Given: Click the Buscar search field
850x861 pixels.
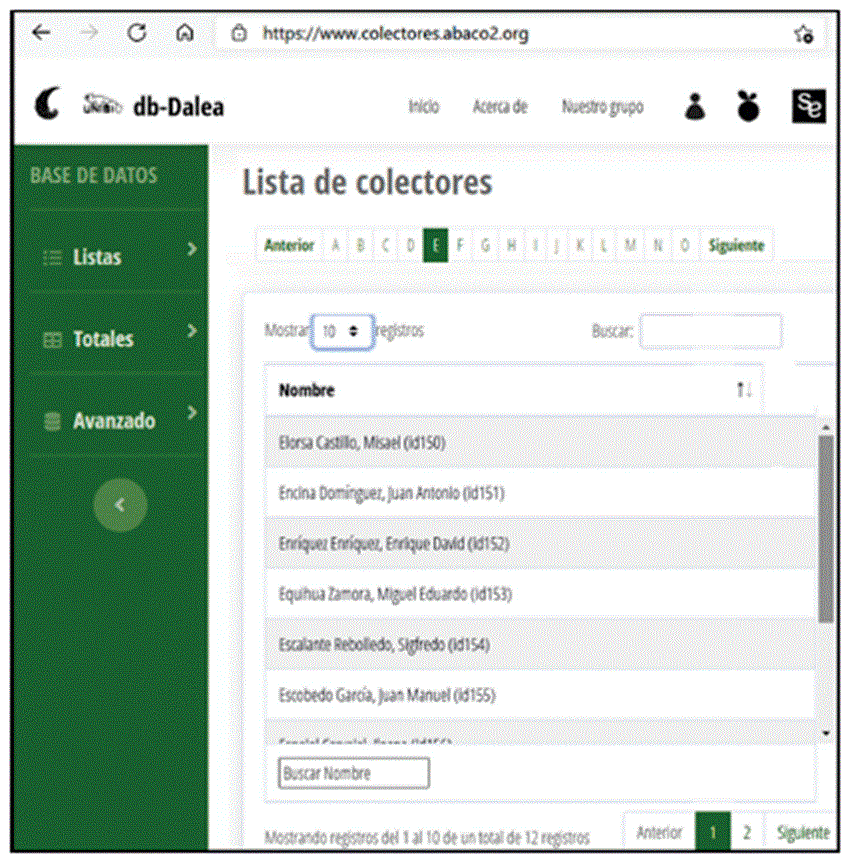Looking at the screenshot, I should [710, 331].
